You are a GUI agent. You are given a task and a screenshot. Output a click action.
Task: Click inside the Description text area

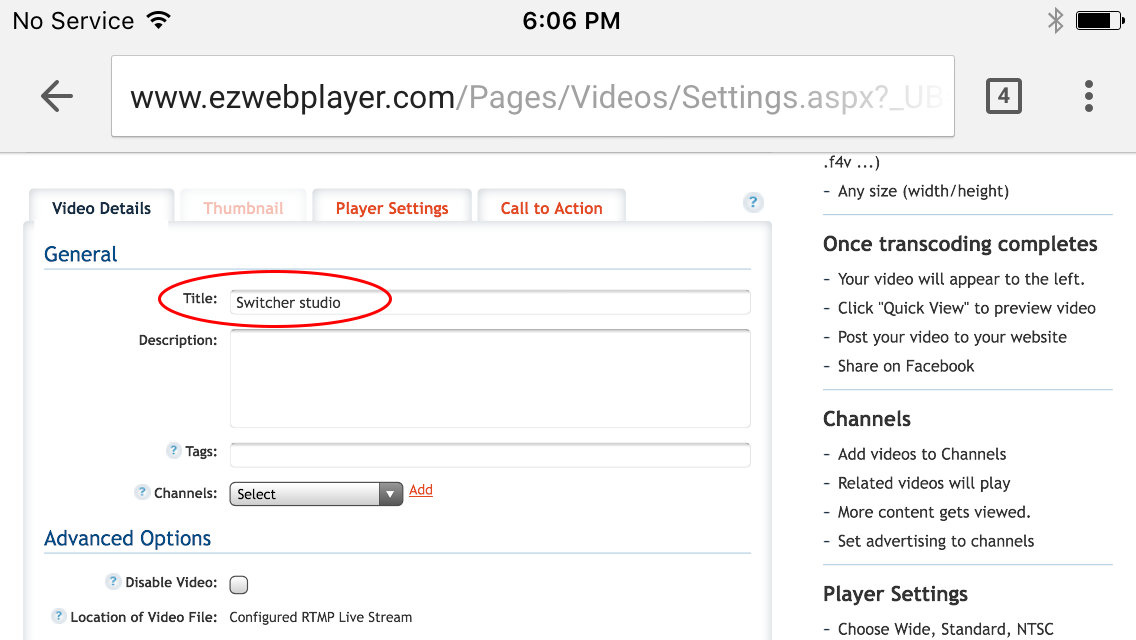(490, 378)
